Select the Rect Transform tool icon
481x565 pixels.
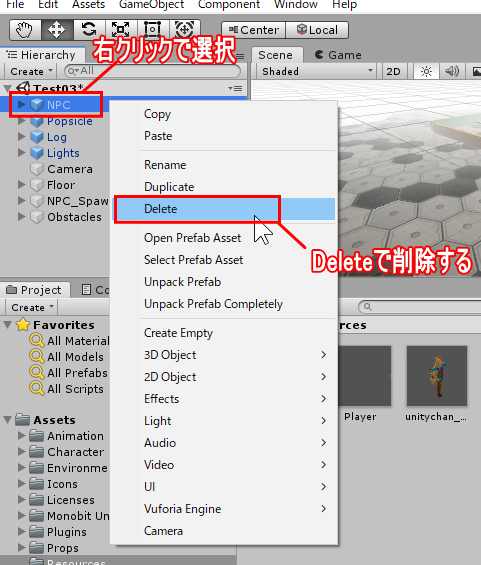(152, 30)
